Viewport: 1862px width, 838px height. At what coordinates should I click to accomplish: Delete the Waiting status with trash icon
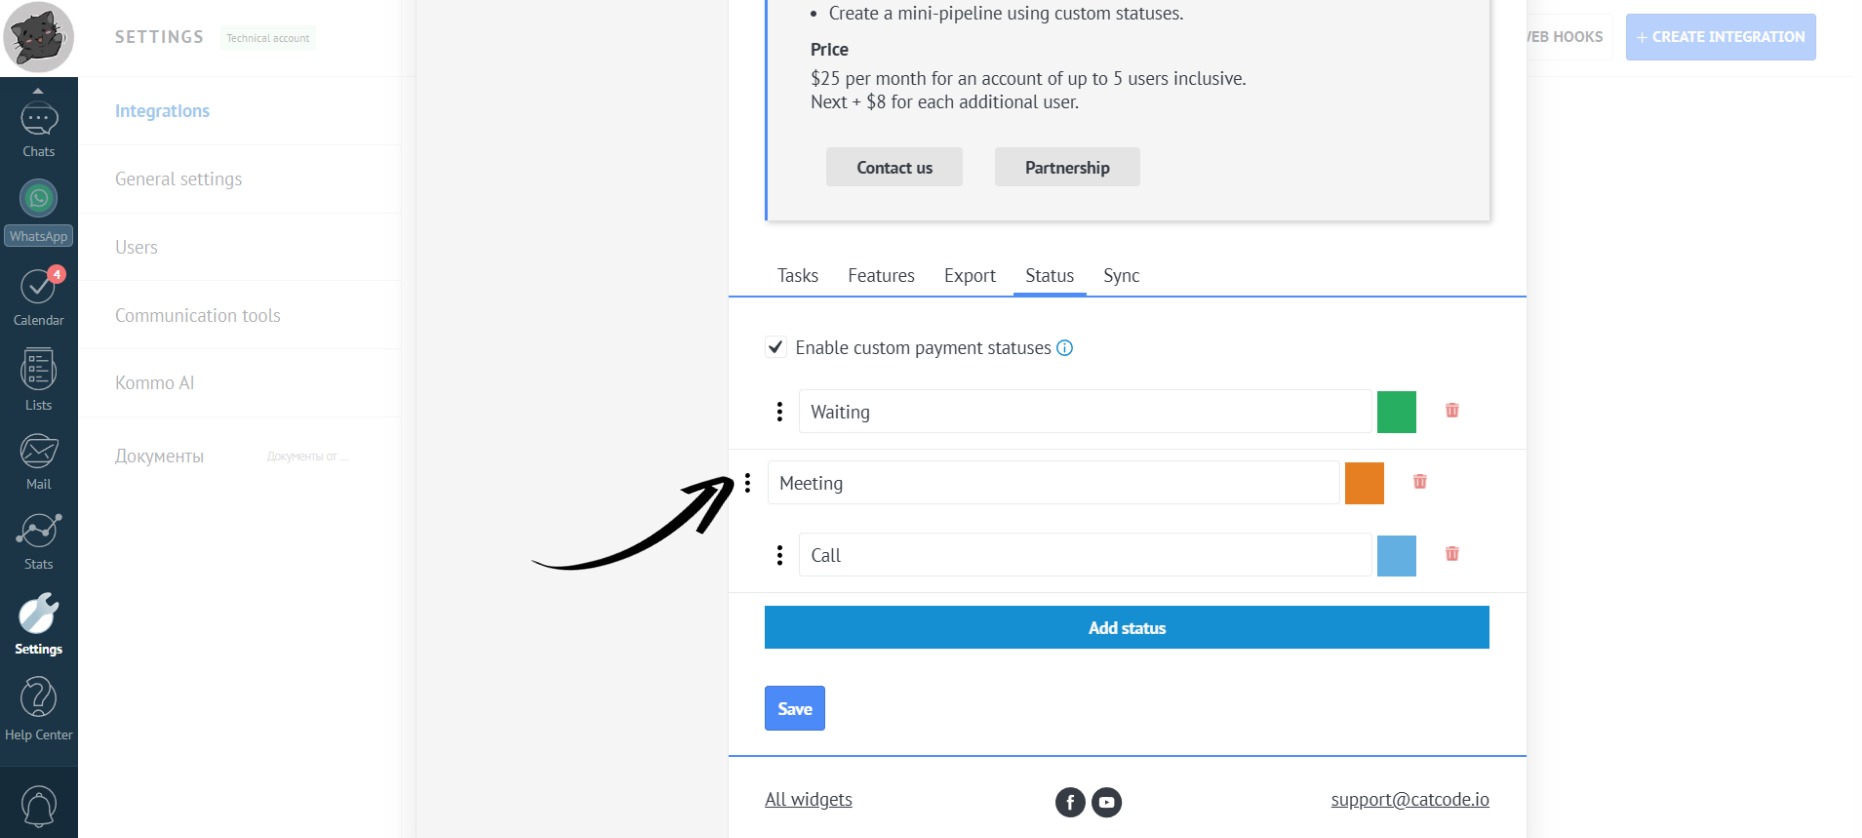(x=1452, y=410)
